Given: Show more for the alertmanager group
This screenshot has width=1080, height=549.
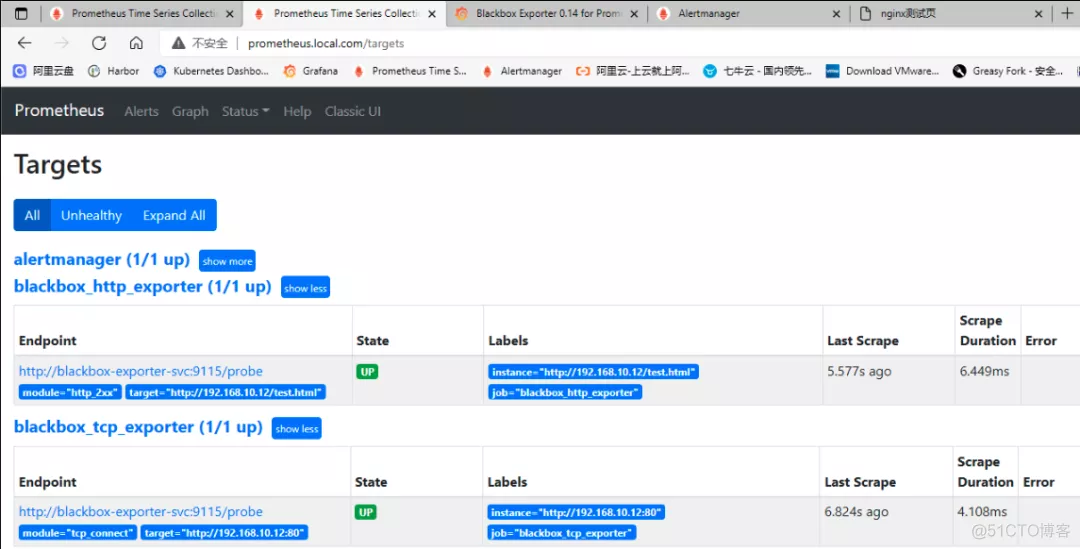Looking at the screenshot, I should pos(227,261).
